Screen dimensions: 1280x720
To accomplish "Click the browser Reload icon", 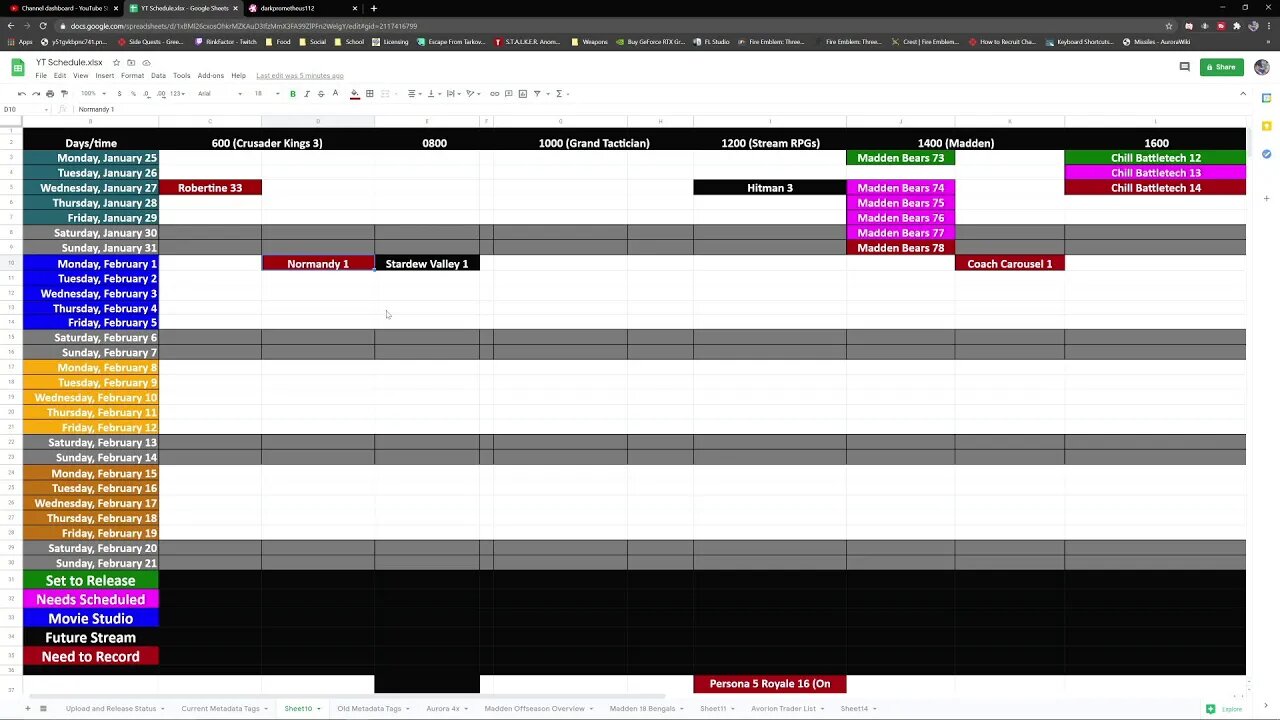I will (43, 25).
